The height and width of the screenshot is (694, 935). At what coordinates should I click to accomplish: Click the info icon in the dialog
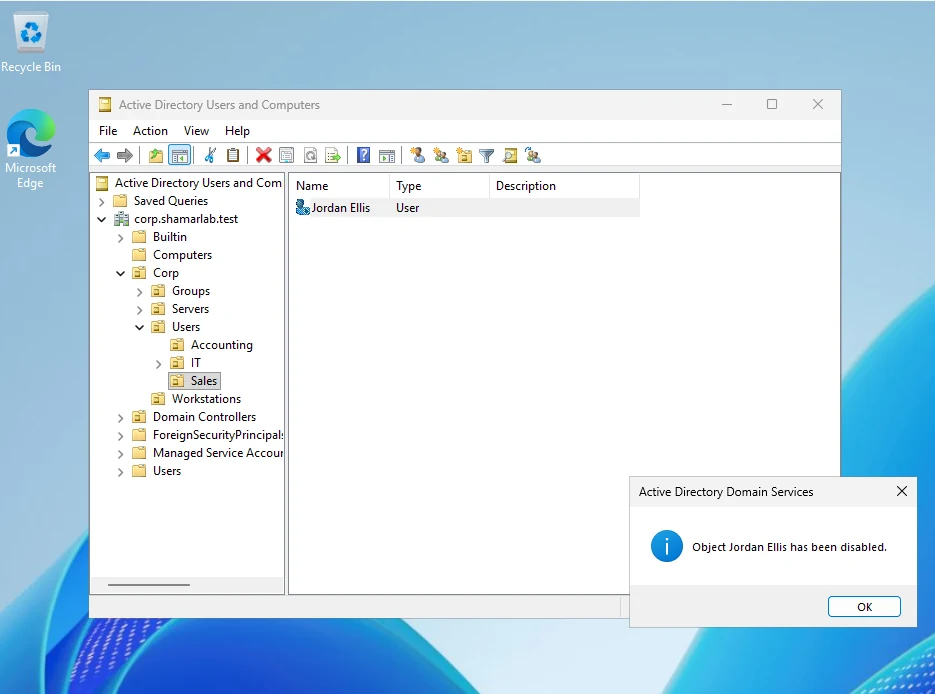pos(667,546)
